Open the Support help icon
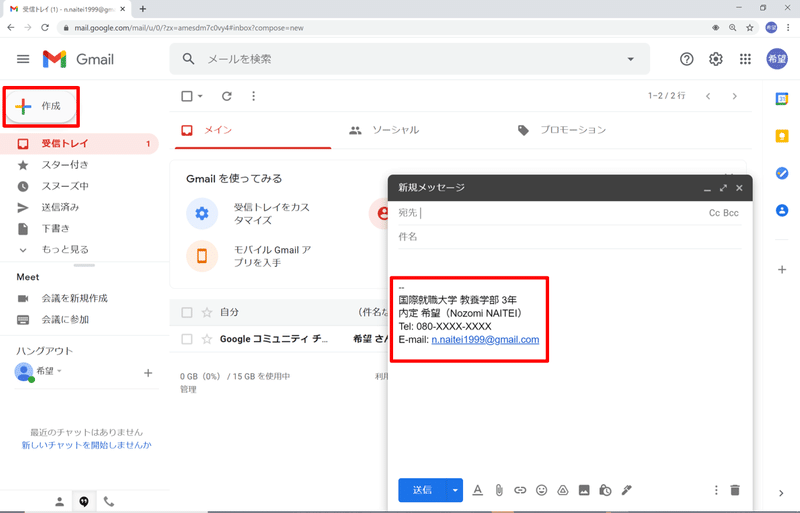The image size is (800, 513). (686, 59)
